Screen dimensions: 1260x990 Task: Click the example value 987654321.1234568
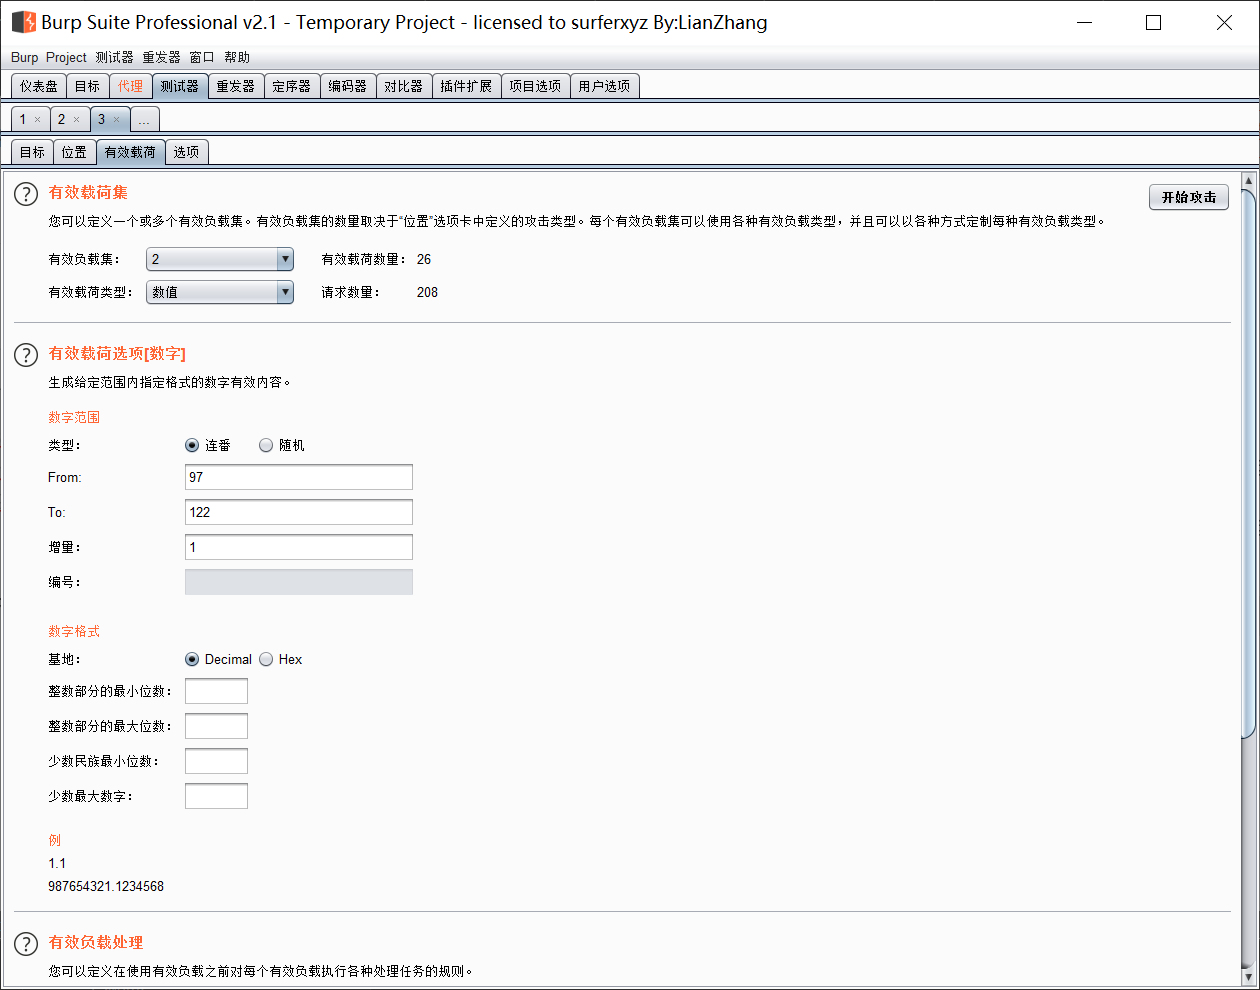point(106,887)
